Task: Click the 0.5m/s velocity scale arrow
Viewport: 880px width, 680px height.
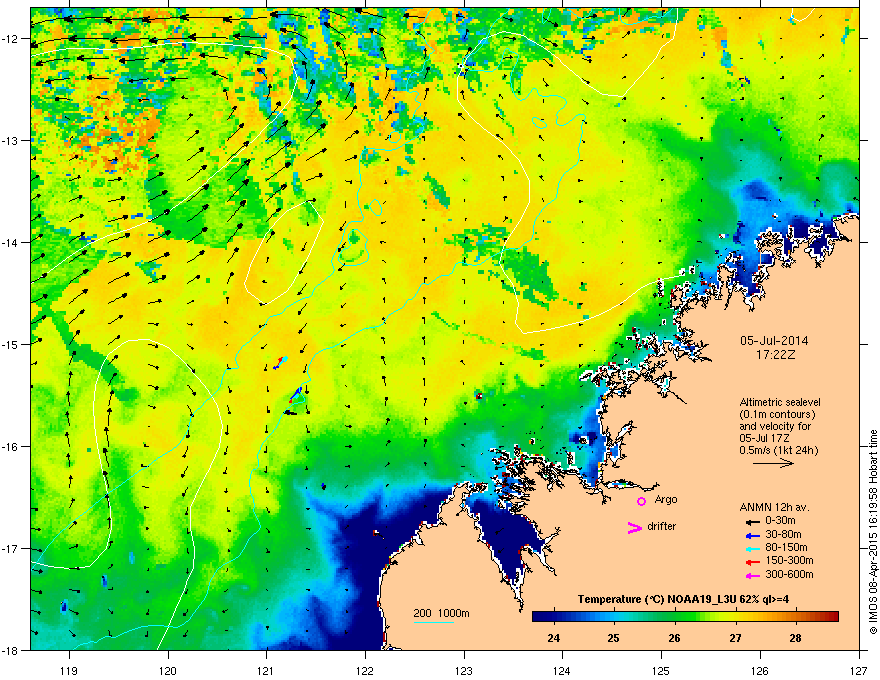Action: point(773,463)
